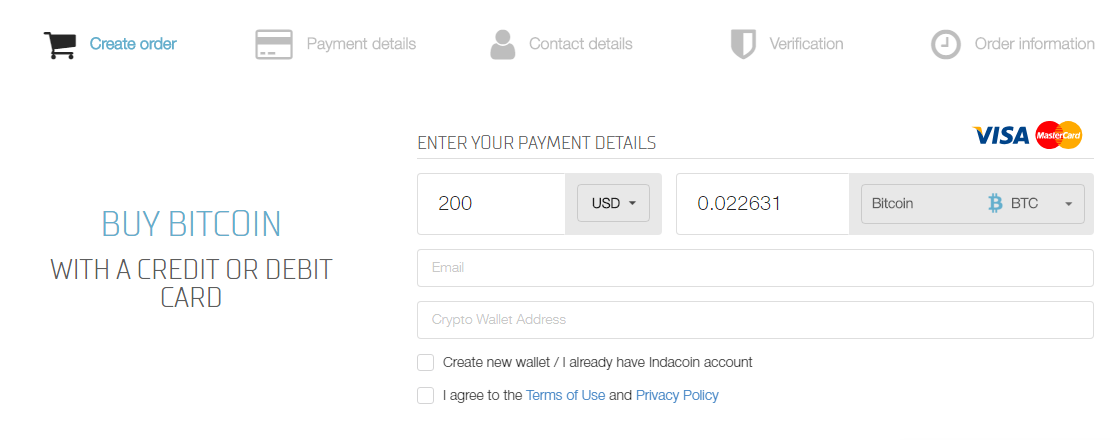
Task: Expand the Bitcoin BTC cryptocurrency selector
Action: [x=972, y=204]
